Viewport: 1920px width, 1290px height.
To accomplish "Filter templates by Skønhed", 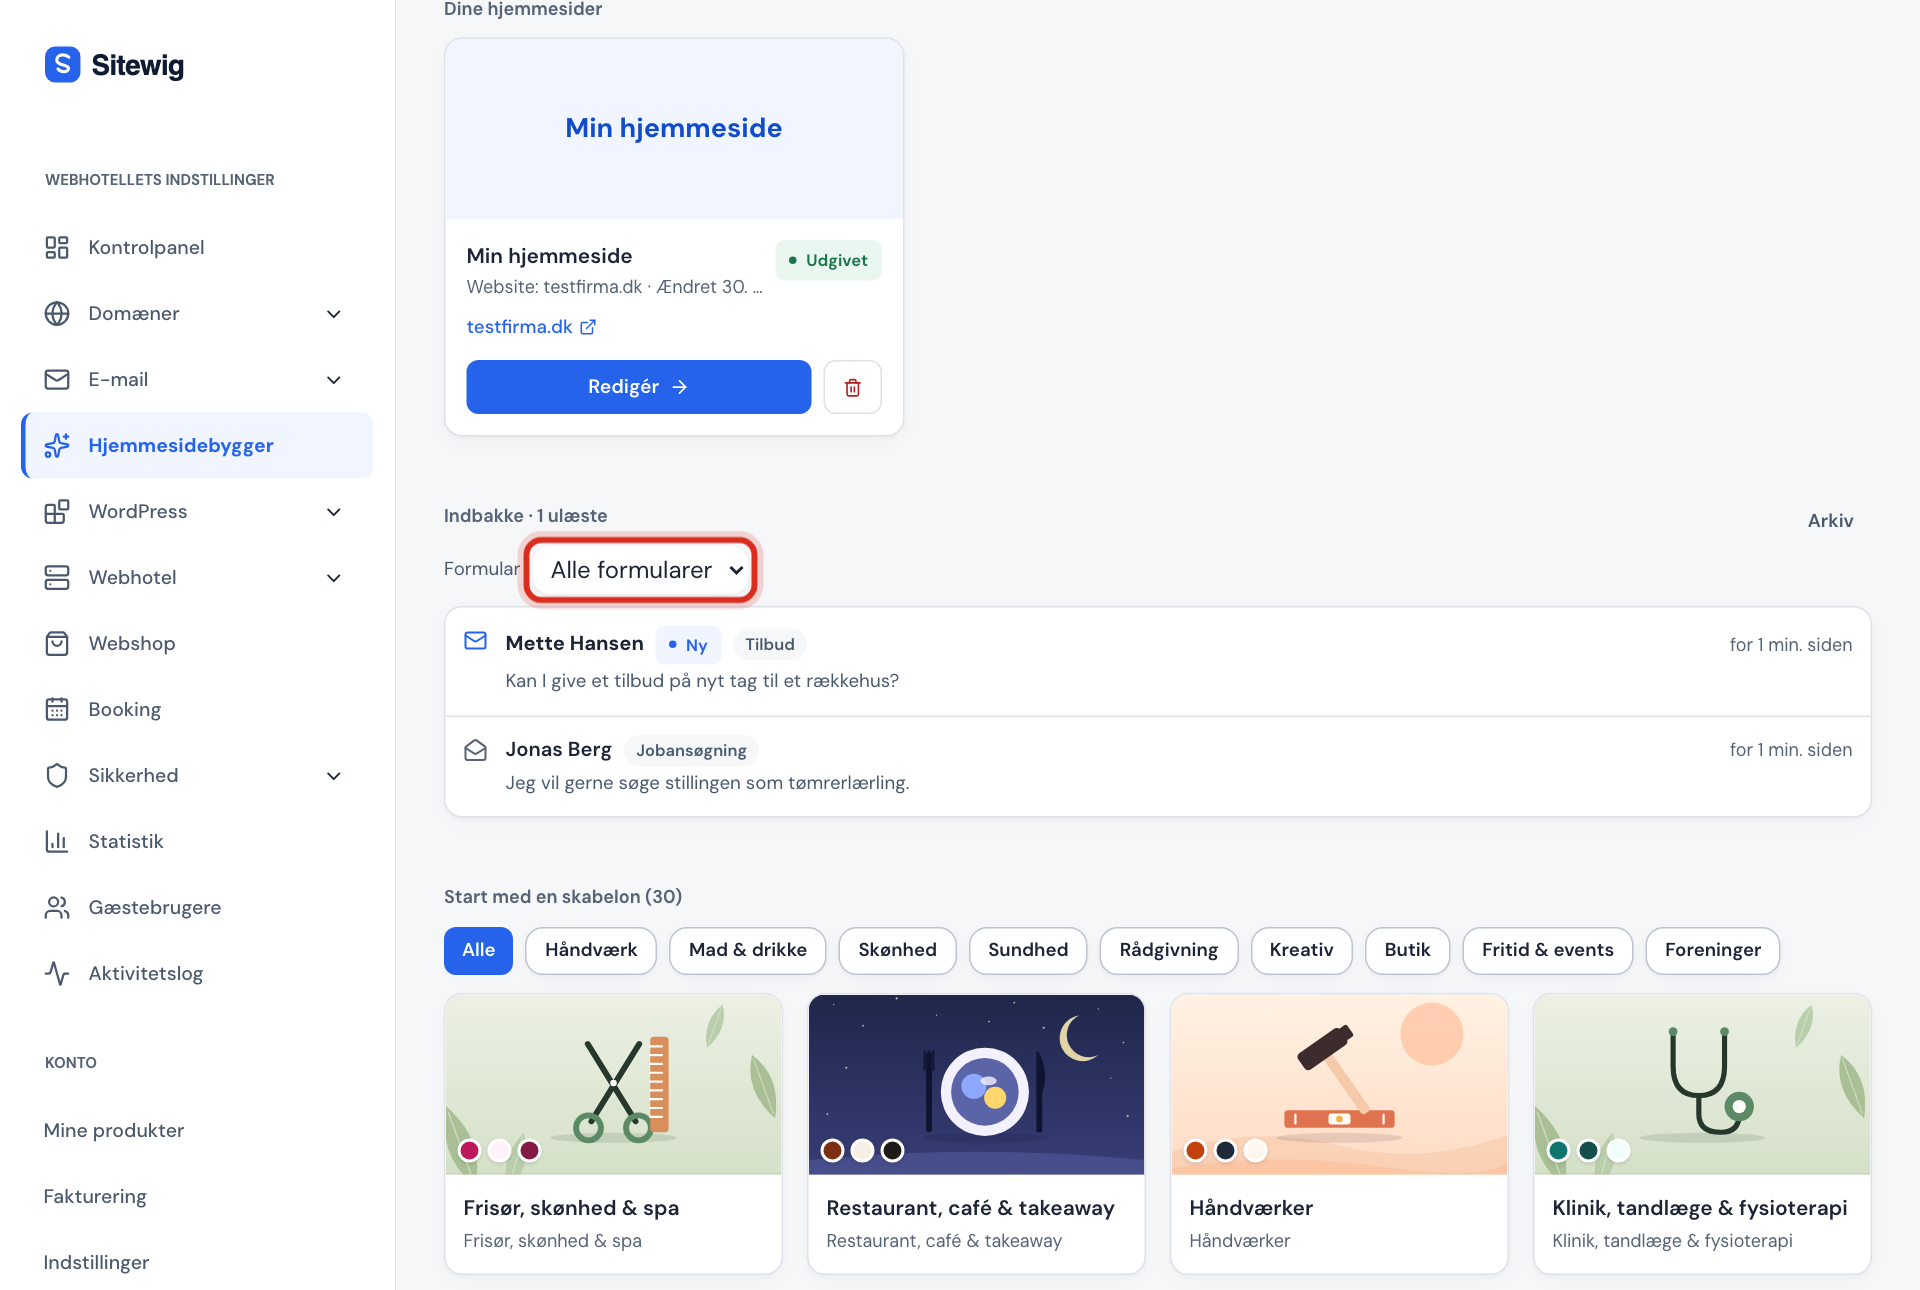I will pos(897,950).
